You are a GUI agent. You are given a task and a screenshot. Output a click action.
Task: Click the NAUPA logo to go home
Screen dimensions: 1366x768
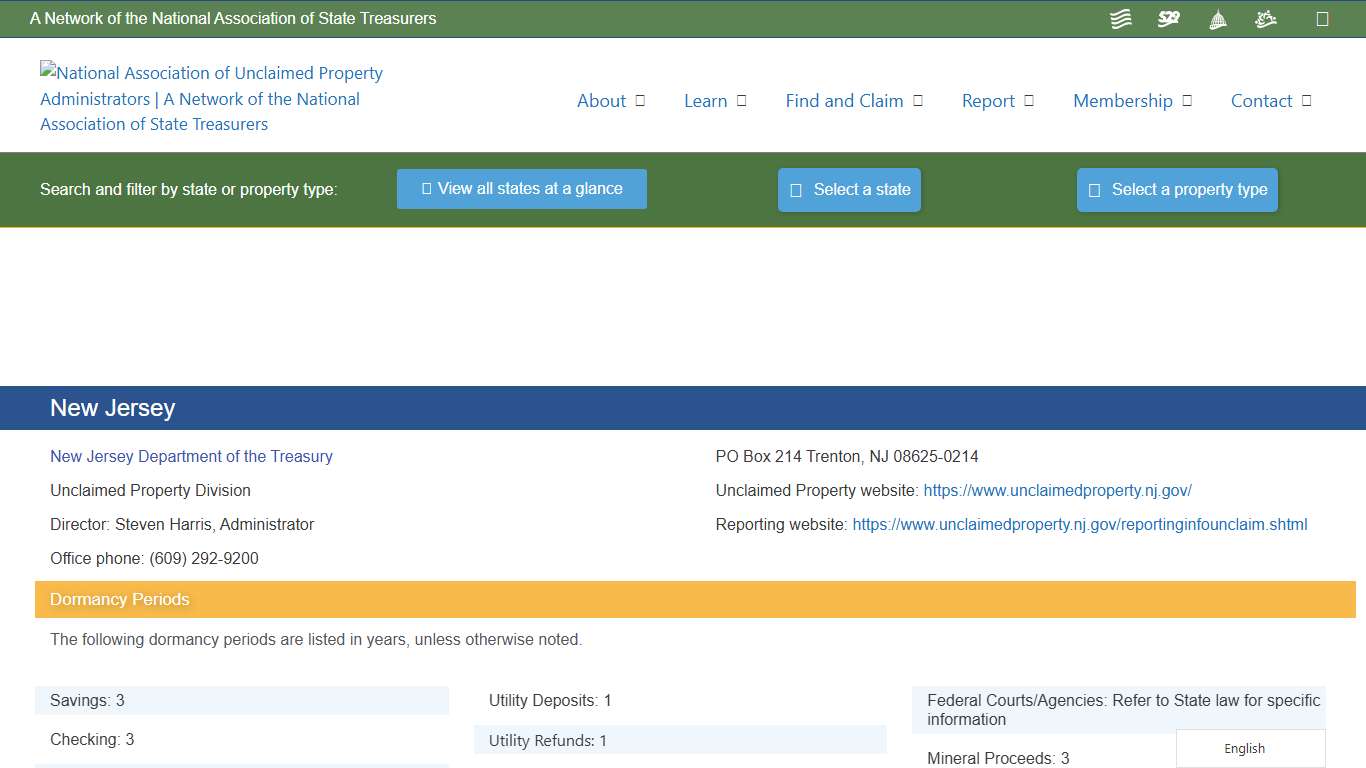point(211,98)
